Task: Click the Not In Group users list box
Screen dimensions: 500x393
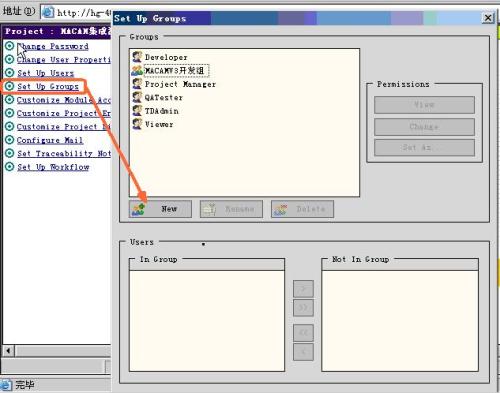Action: (x=400, y=321)
